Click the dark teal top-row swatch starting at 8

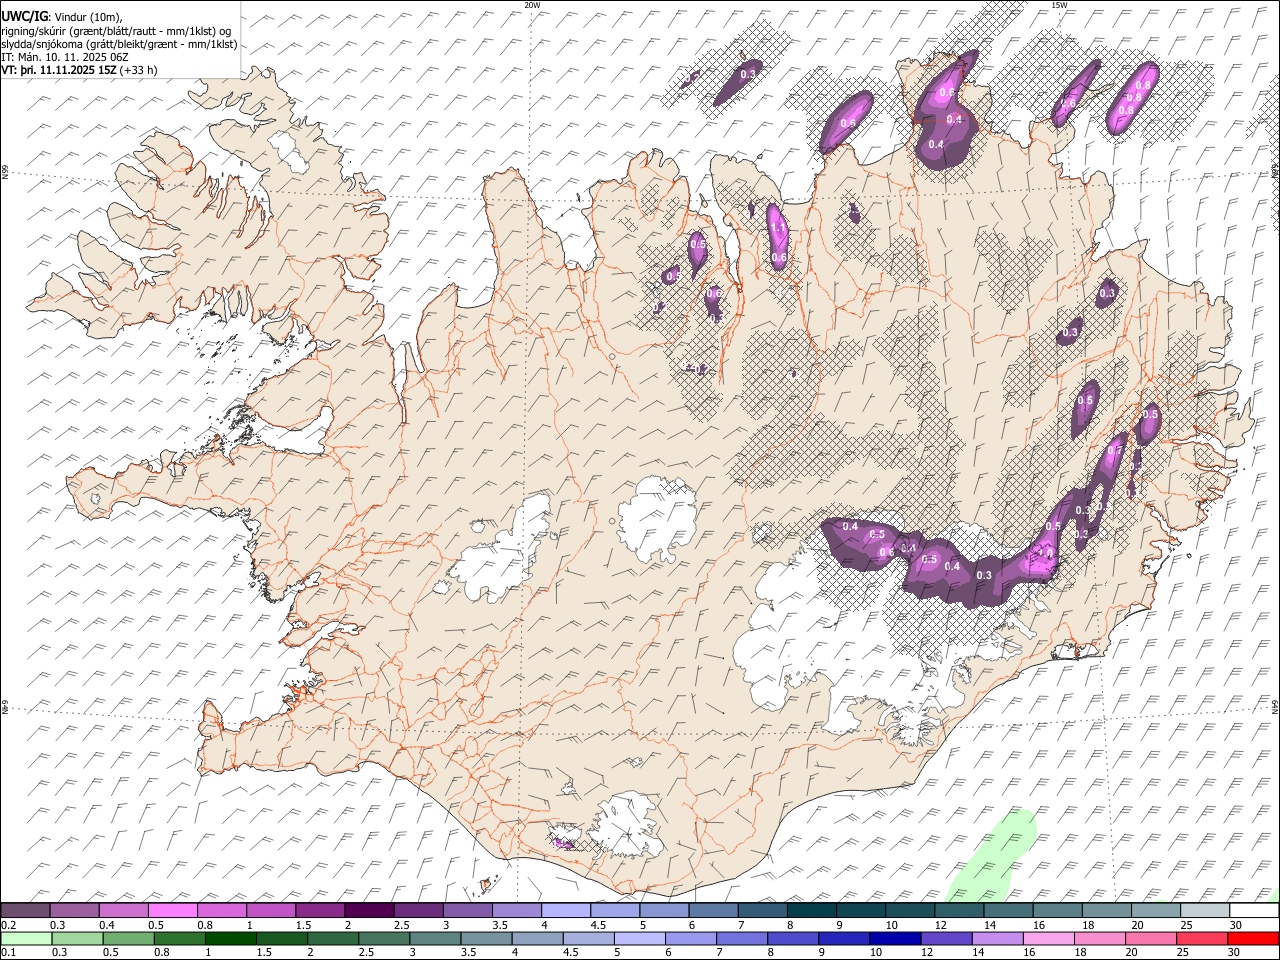point(812,911)
